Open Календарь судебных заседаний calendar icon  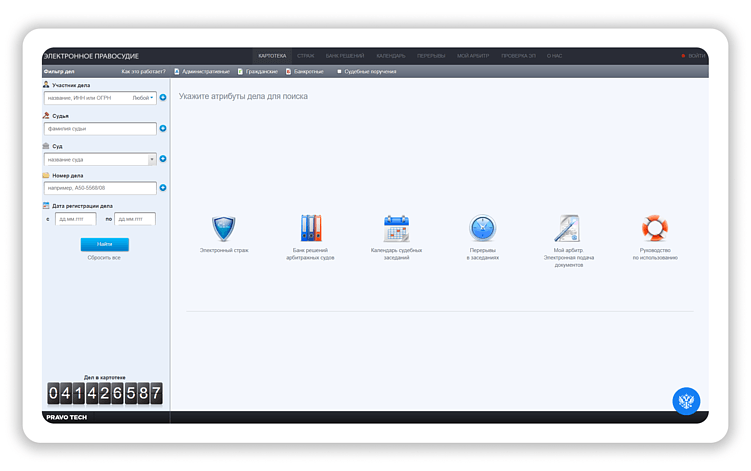pos(397,228)
